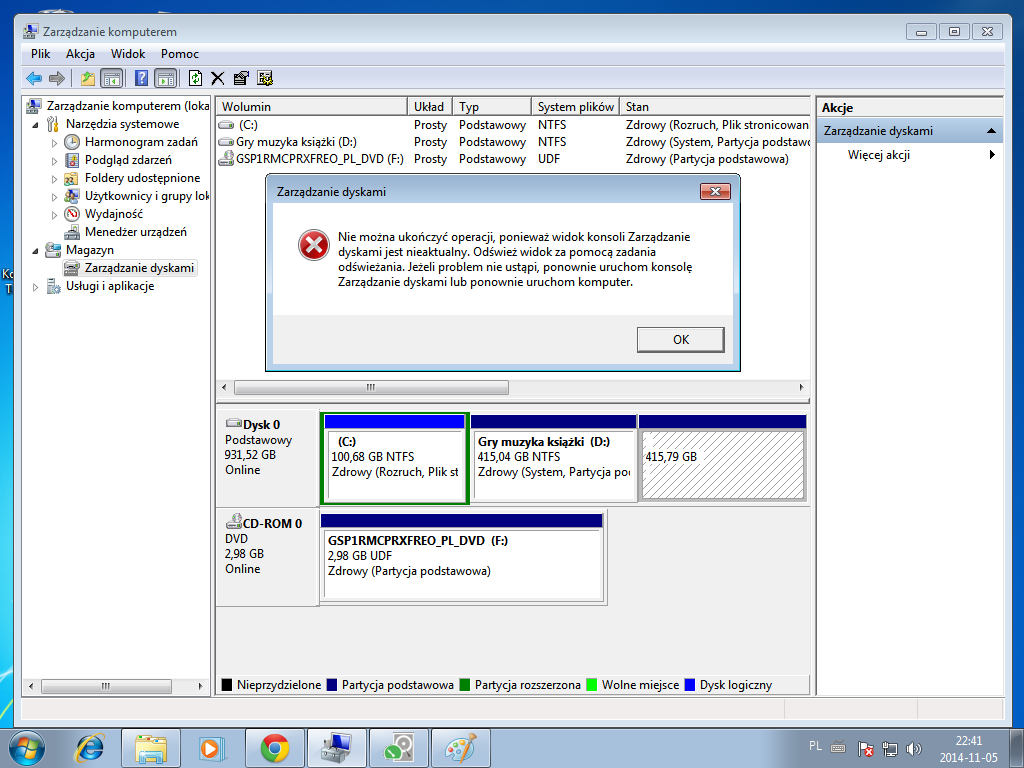The width and height of the screenshot is (1024, 768).
Task: Expand the Harmonogram zadań node
Action: [54, 142]
